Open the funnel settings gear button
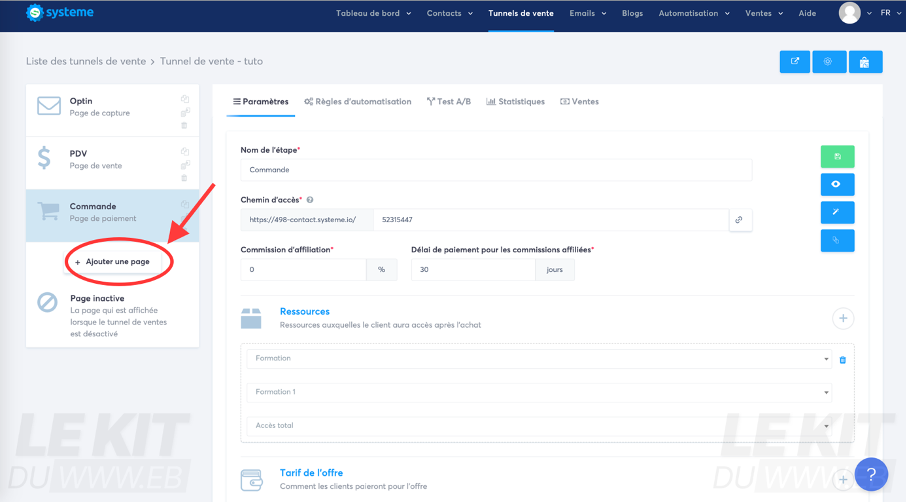Image resolution: width=906 pixels, height=502 pixels. pyautogui.click(x=829, y=62)
